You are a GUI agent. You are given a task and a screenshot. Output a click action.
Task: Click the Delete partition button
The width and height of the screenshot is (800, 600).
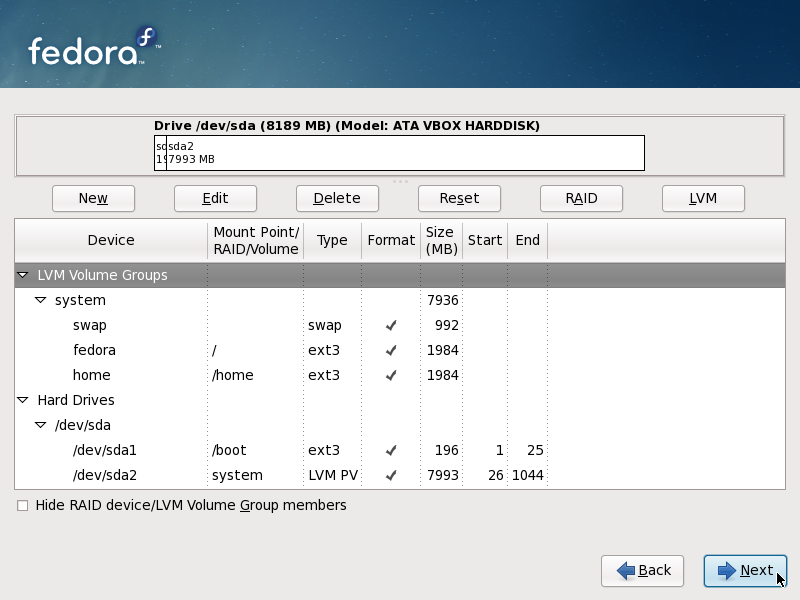tap(337, 198)
